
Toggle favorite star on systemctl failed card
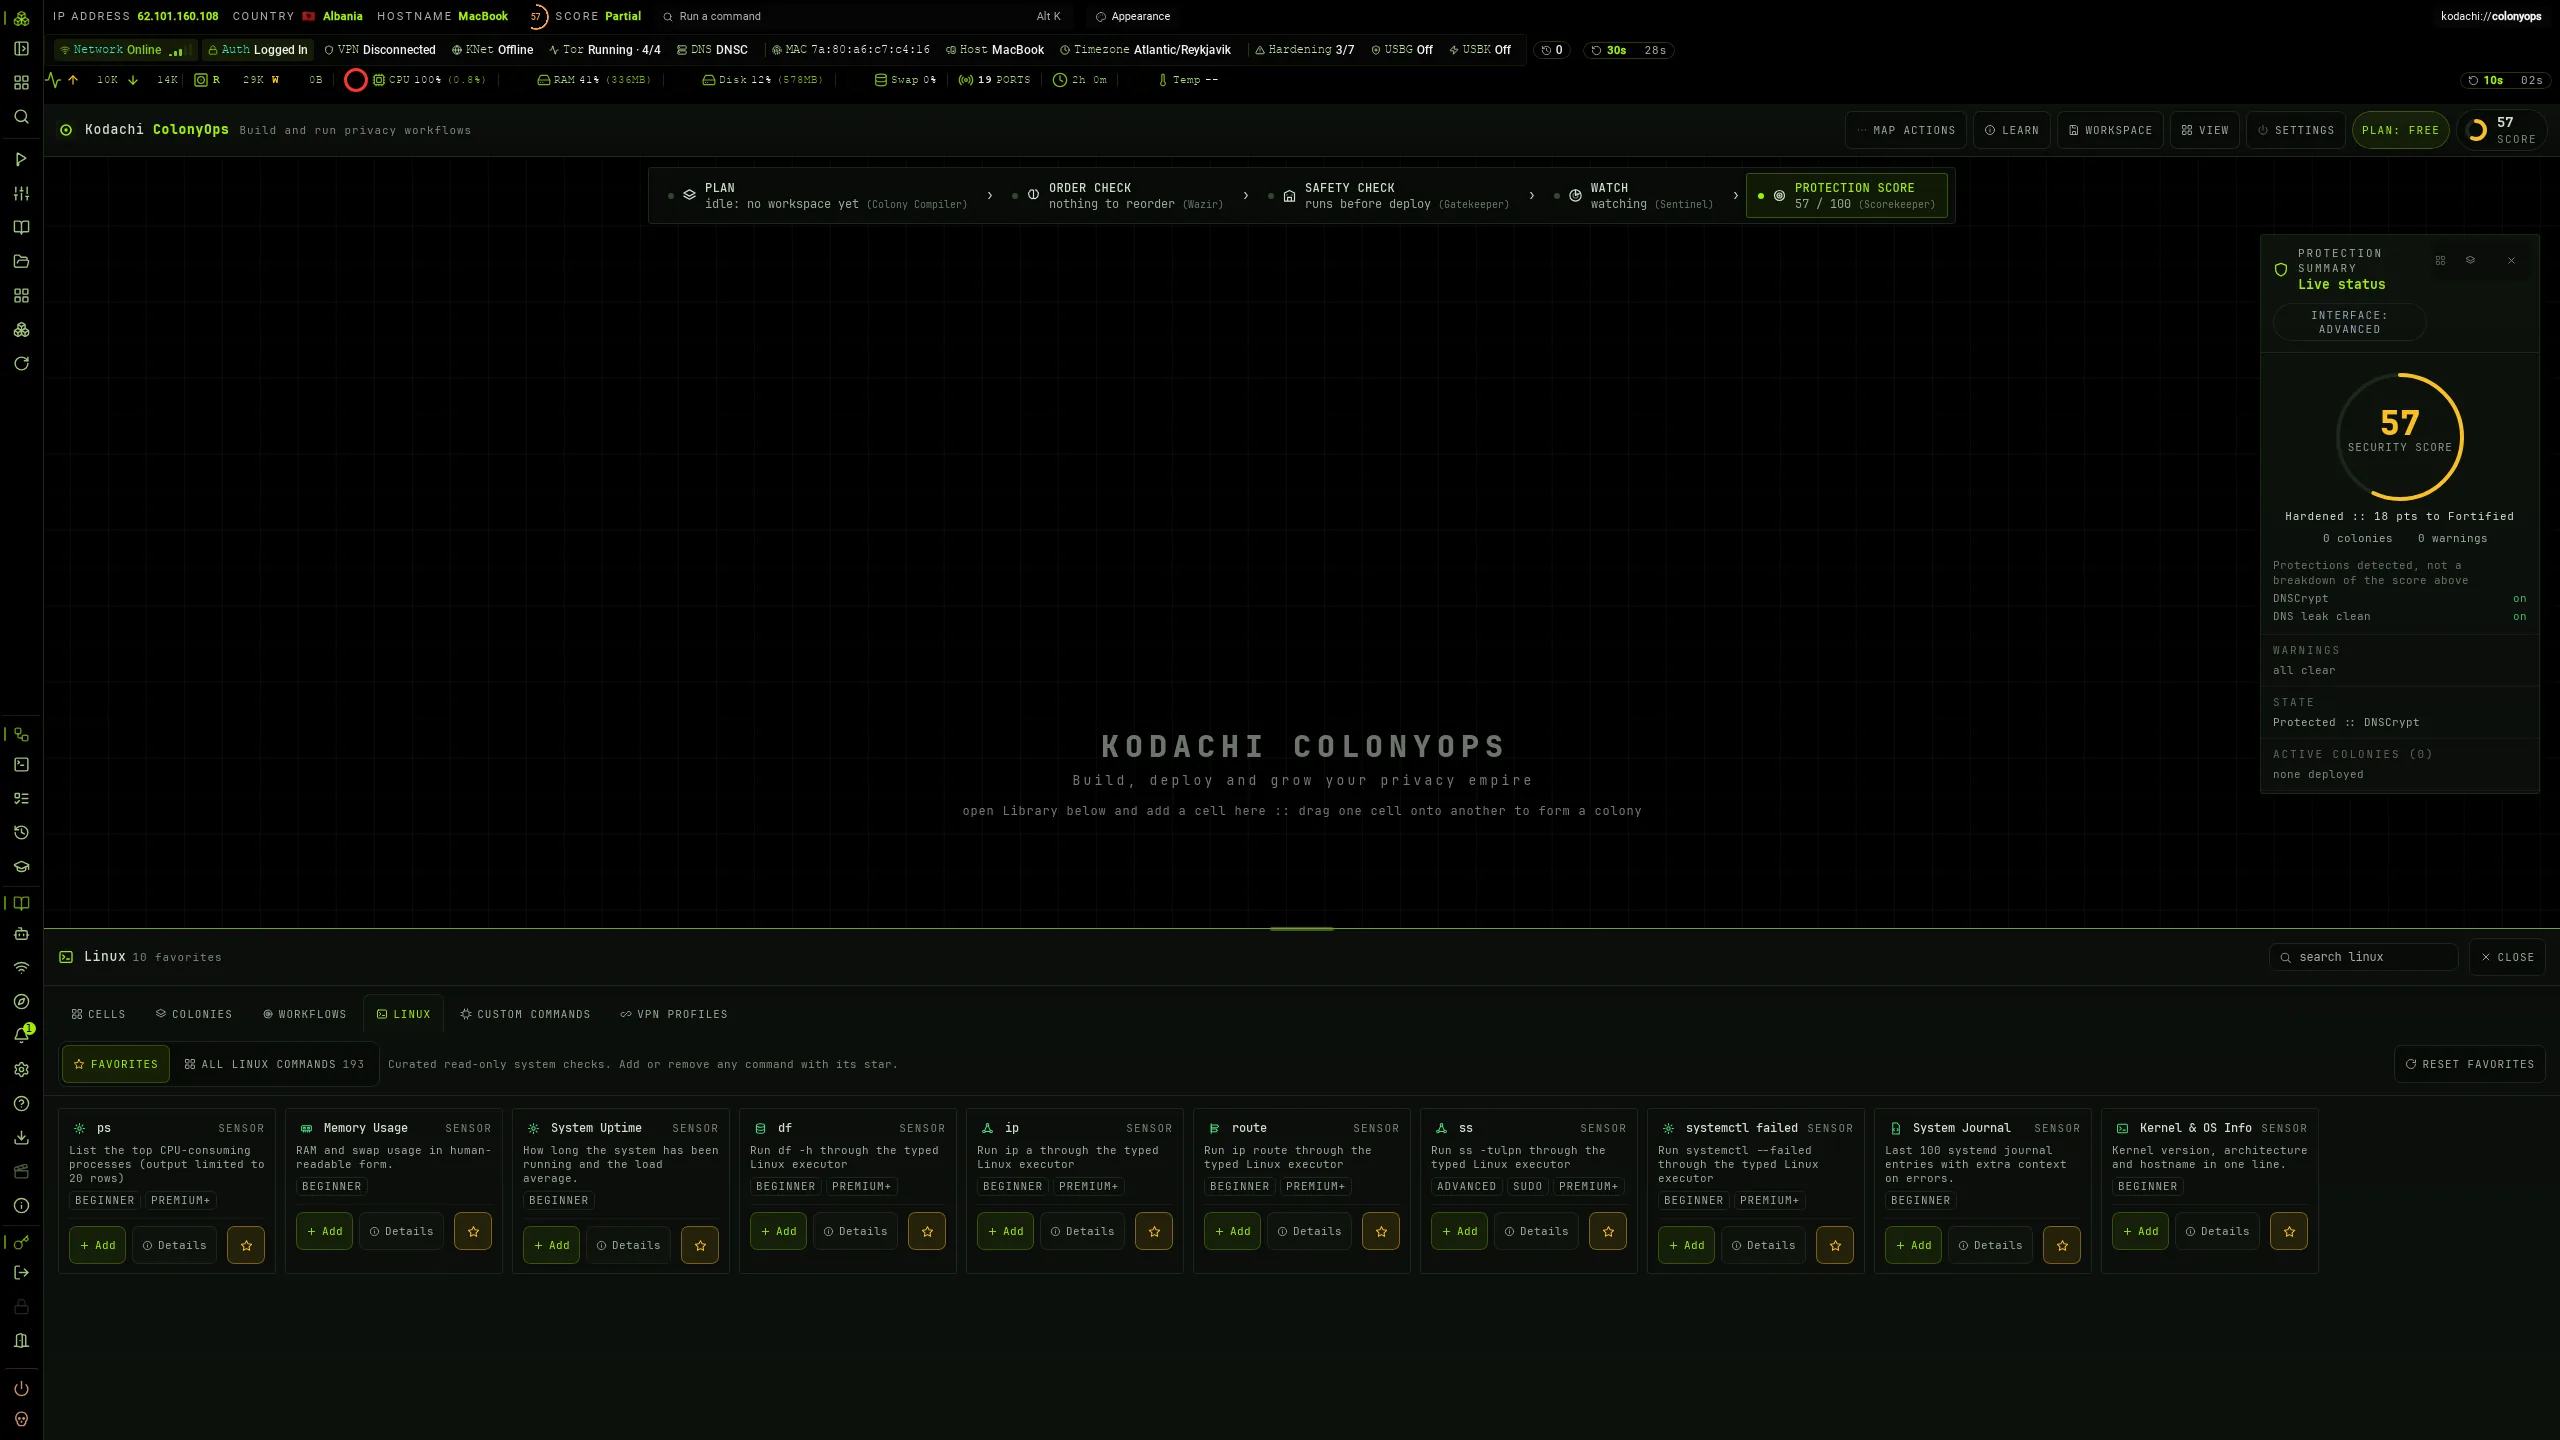(x=1835, y=1245)
